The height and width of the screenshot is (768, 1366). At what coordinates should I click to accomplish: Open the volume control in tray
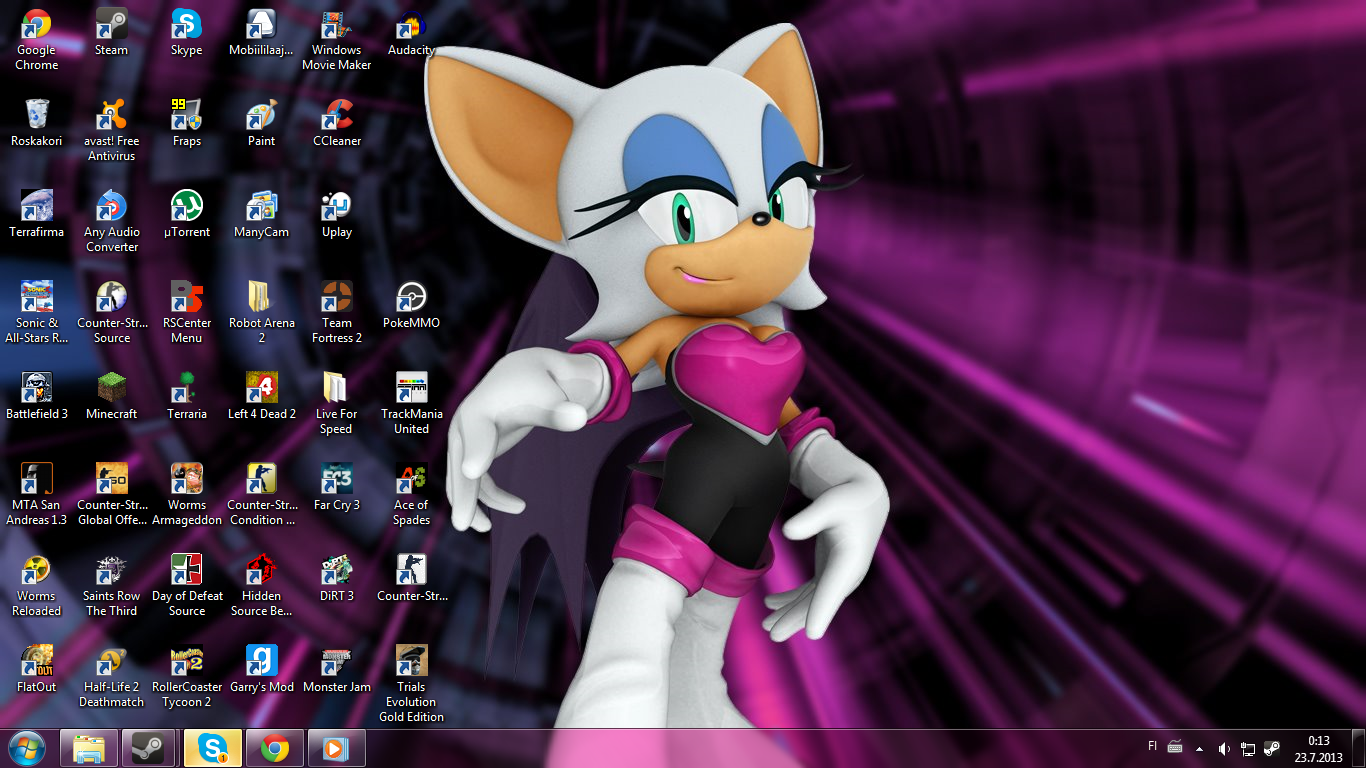[x=1224, y=748]
